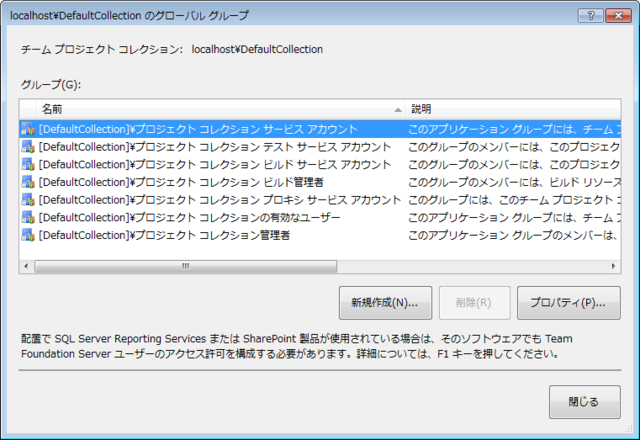This screenshot has height=440, width=640.
Task: Select プロジェクト コレクション管理者 group name
Action: (164, 235)
